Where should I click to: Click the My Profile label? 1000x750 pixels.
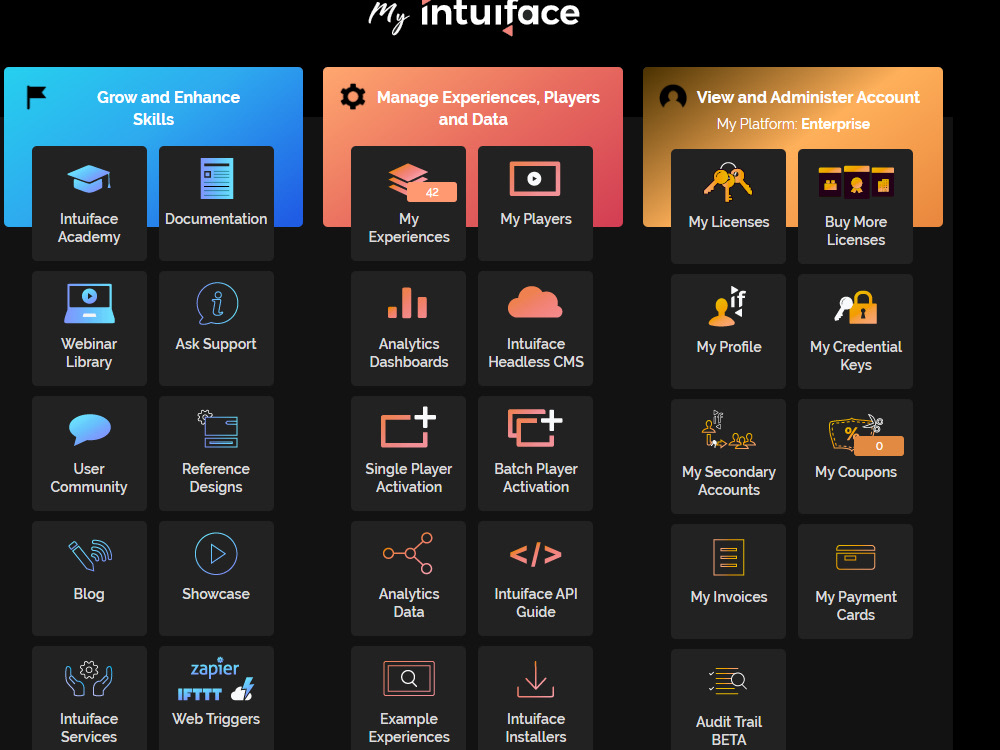pos(729,347)
